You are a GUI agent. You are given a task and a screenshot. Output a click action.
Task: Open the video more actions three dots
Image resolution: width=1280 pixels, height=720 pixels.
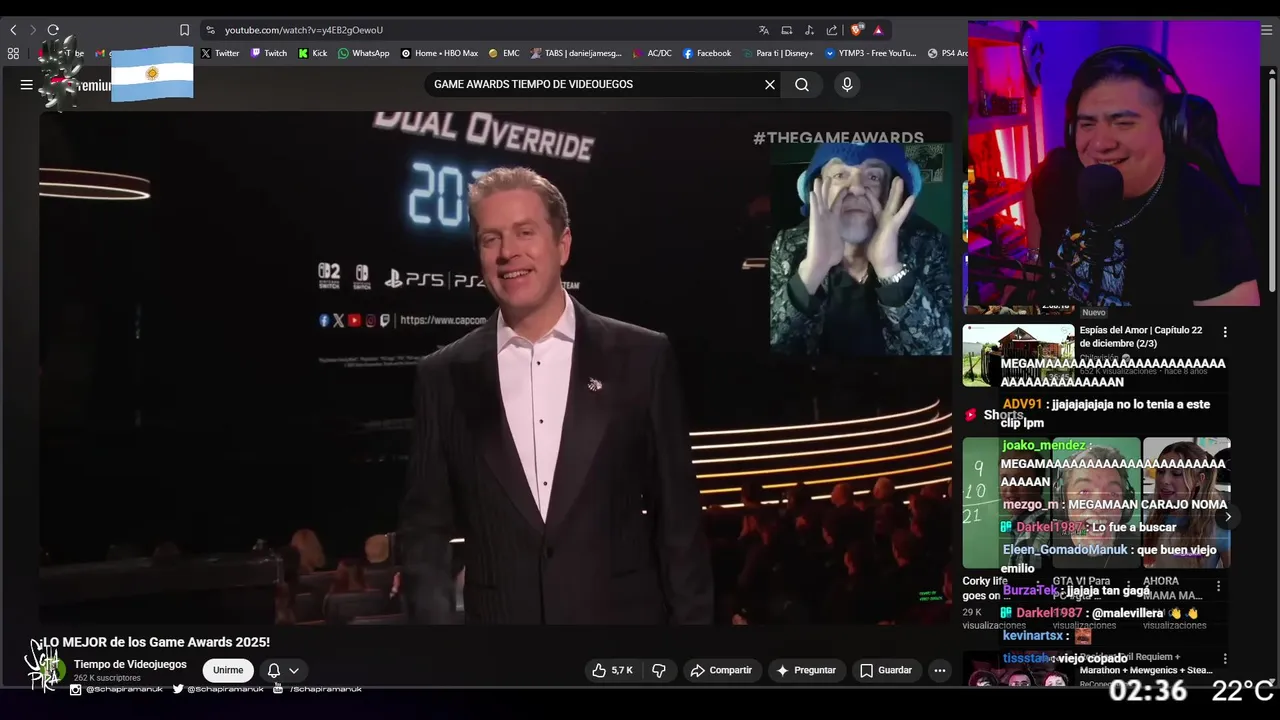tap(939, 670)
